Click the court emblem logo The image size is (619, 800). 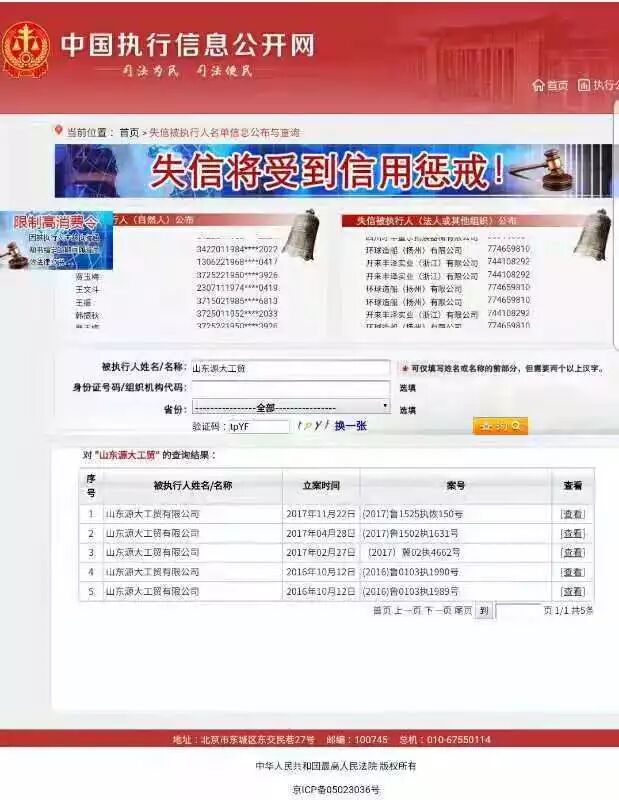tap(26, 49)
